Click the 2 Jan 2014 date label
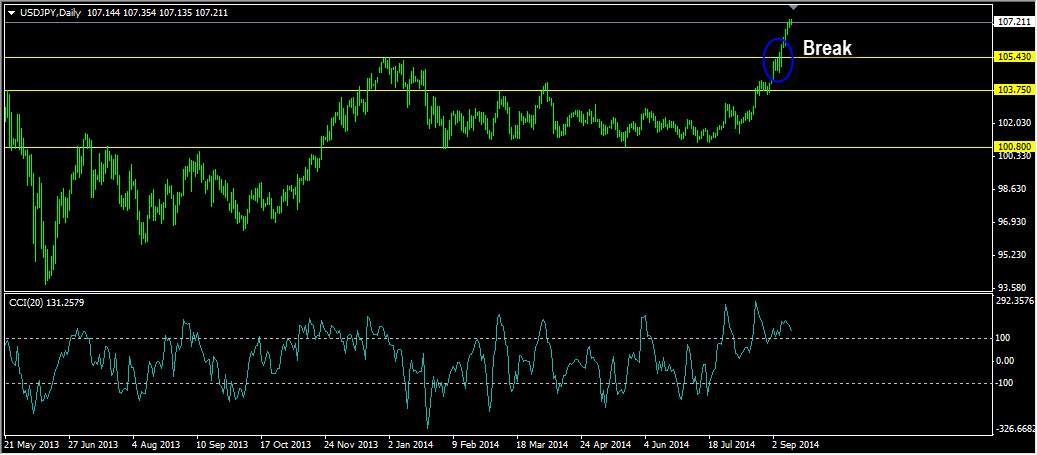The width and height of the screenshot is (1037, 455). point(410,444)
